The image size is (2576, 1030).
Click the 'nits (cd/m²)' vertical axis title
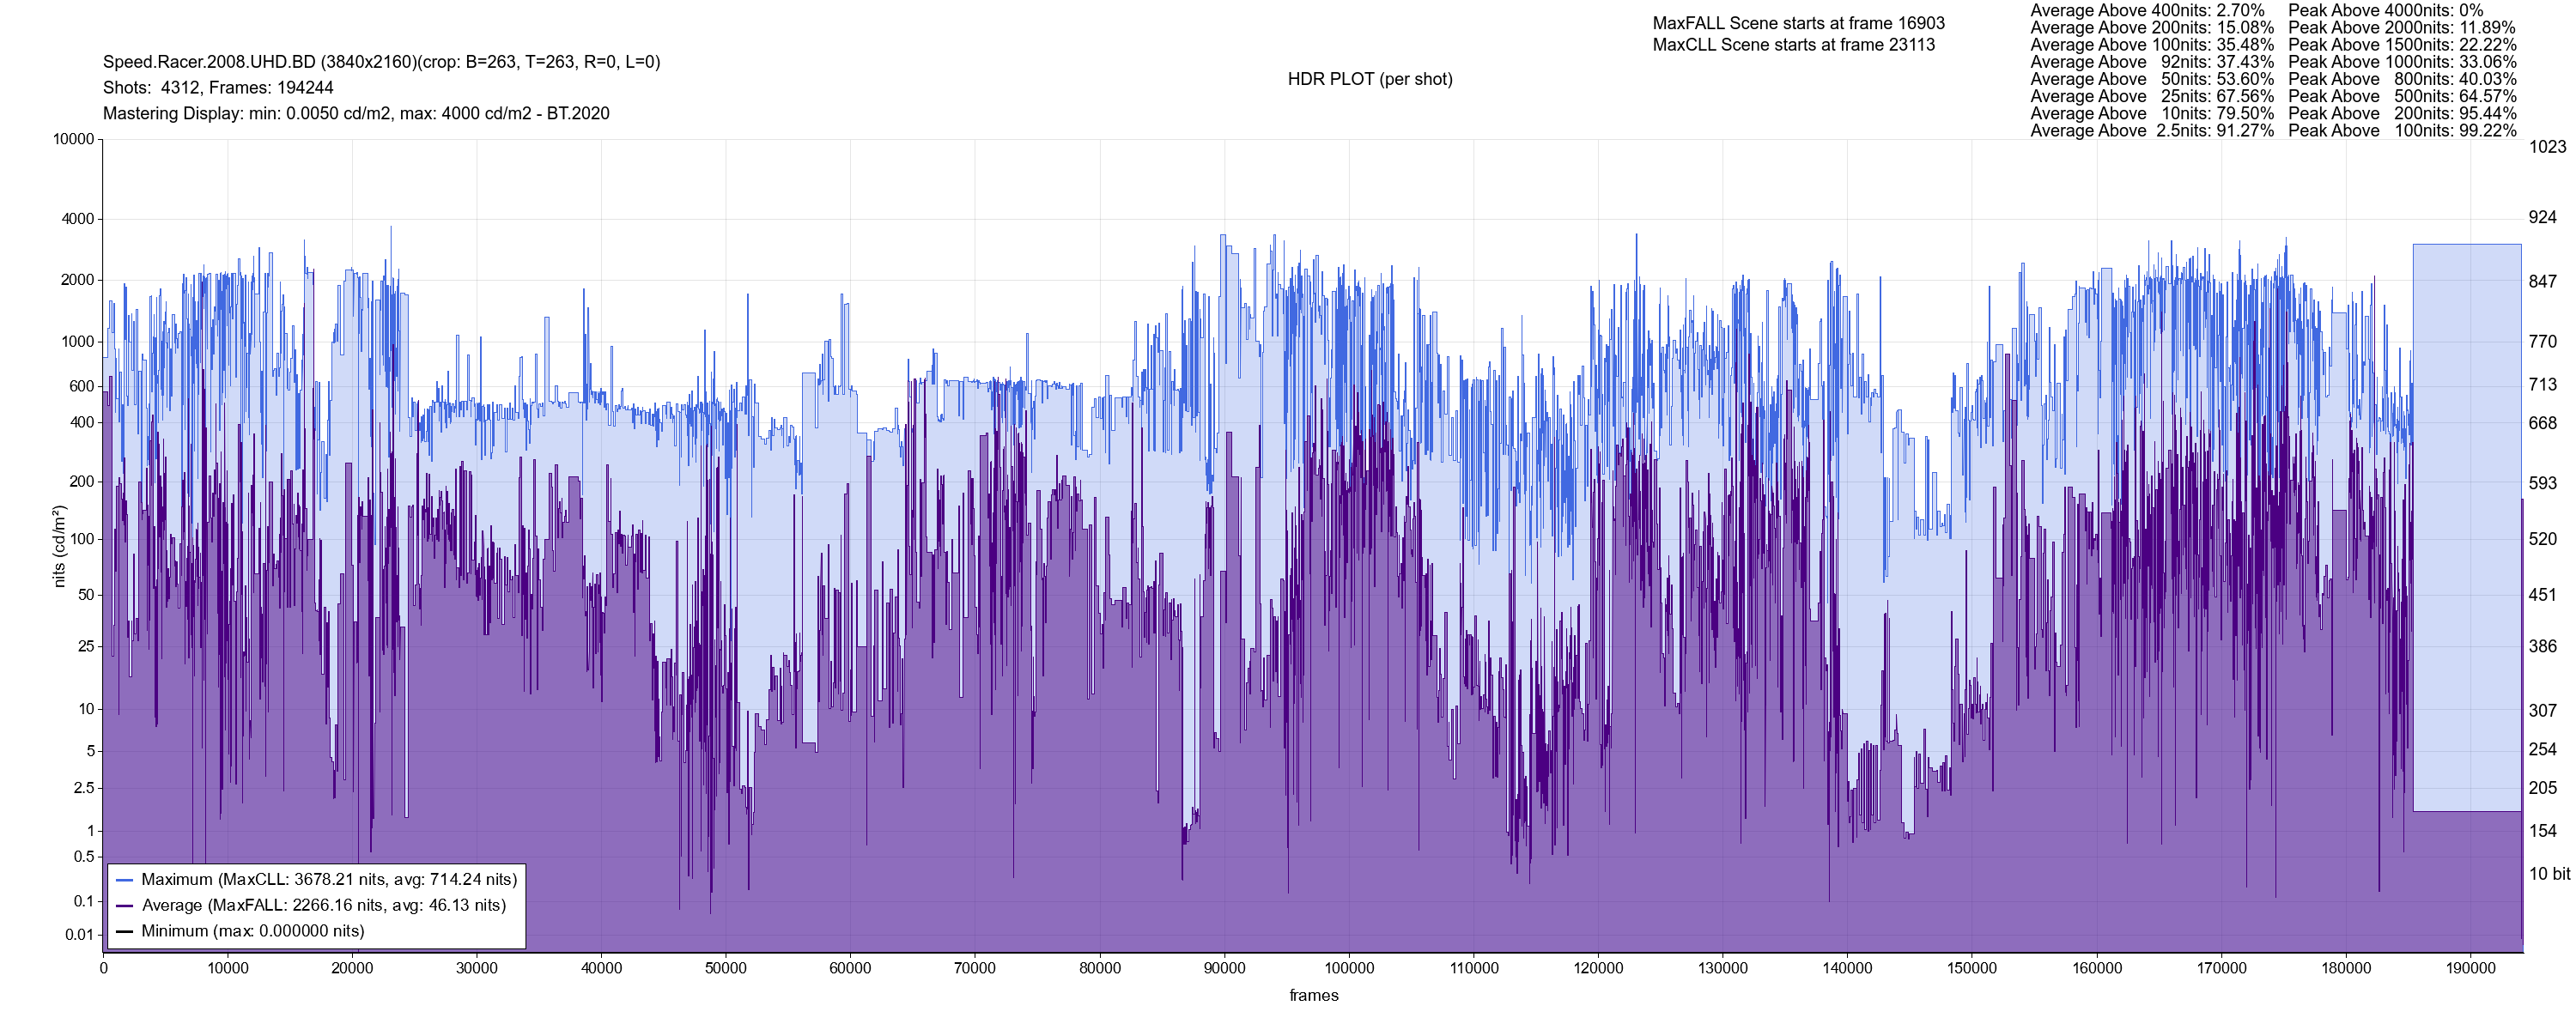coord(59,546)
